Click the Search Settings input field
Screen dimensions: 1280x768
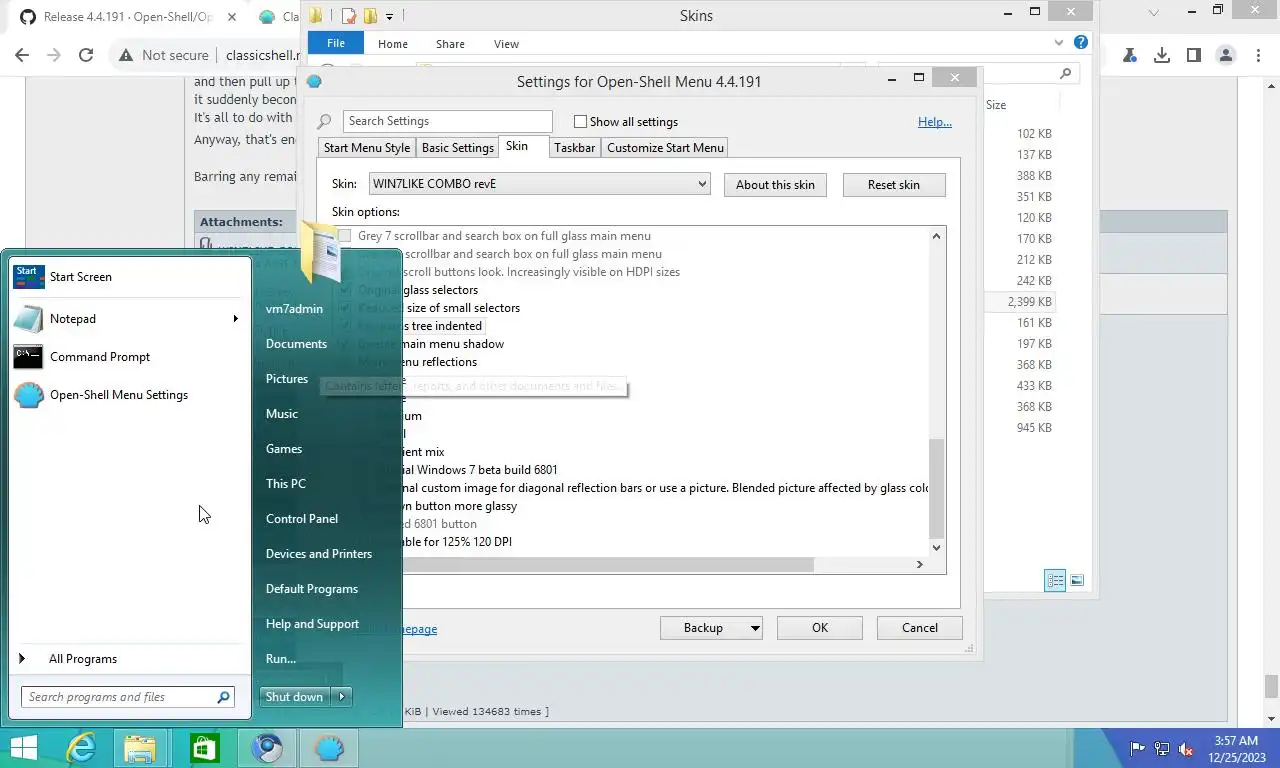click(447, 121)
